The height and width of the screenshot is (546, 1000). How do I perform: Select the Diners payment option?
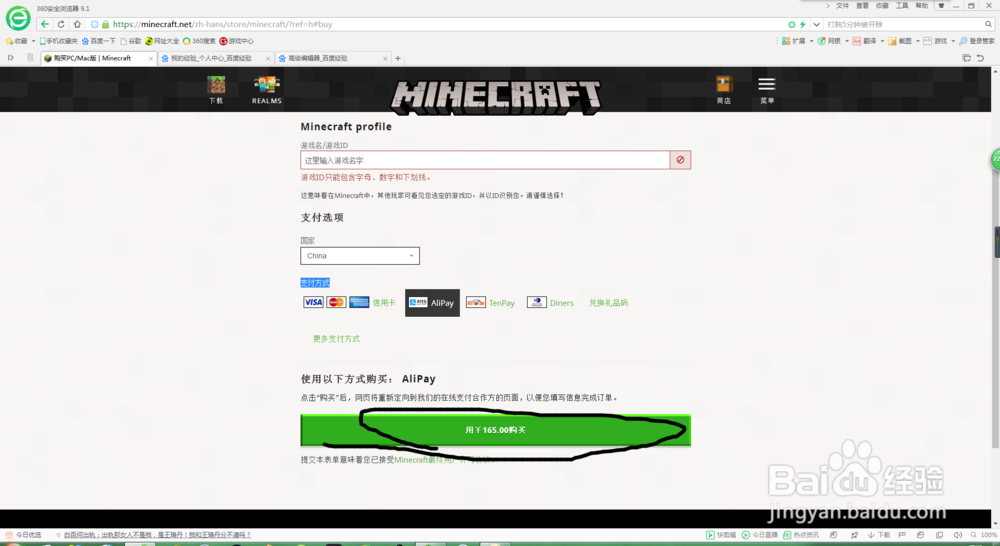[550, 303]
